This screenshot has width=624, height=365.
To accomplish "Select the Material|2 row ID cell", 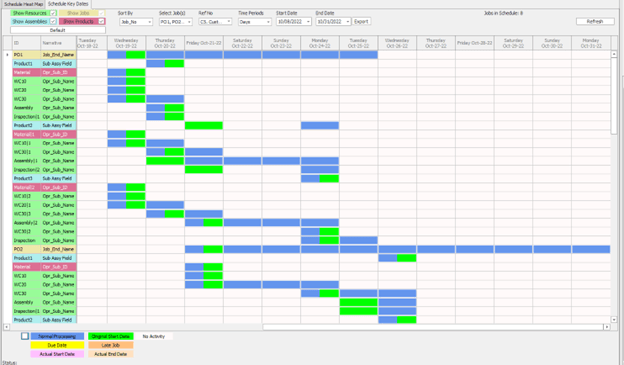I will (26, 187).
